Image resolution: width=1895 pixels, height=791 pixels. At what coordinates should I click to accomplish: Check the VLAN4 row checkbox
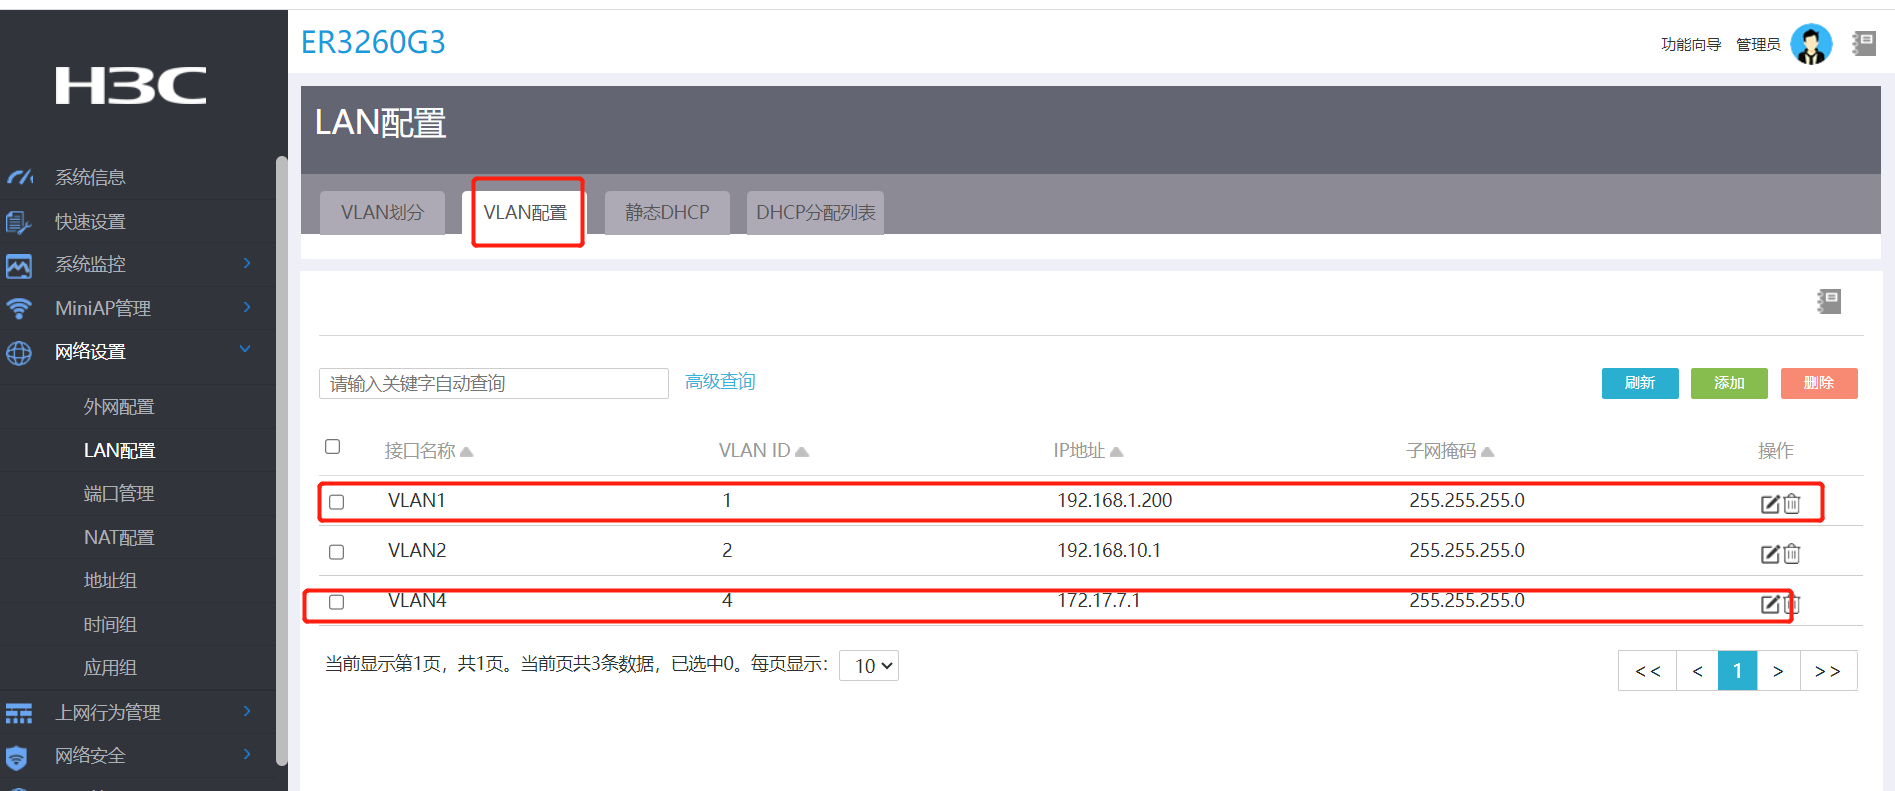[x=337, y=602]
